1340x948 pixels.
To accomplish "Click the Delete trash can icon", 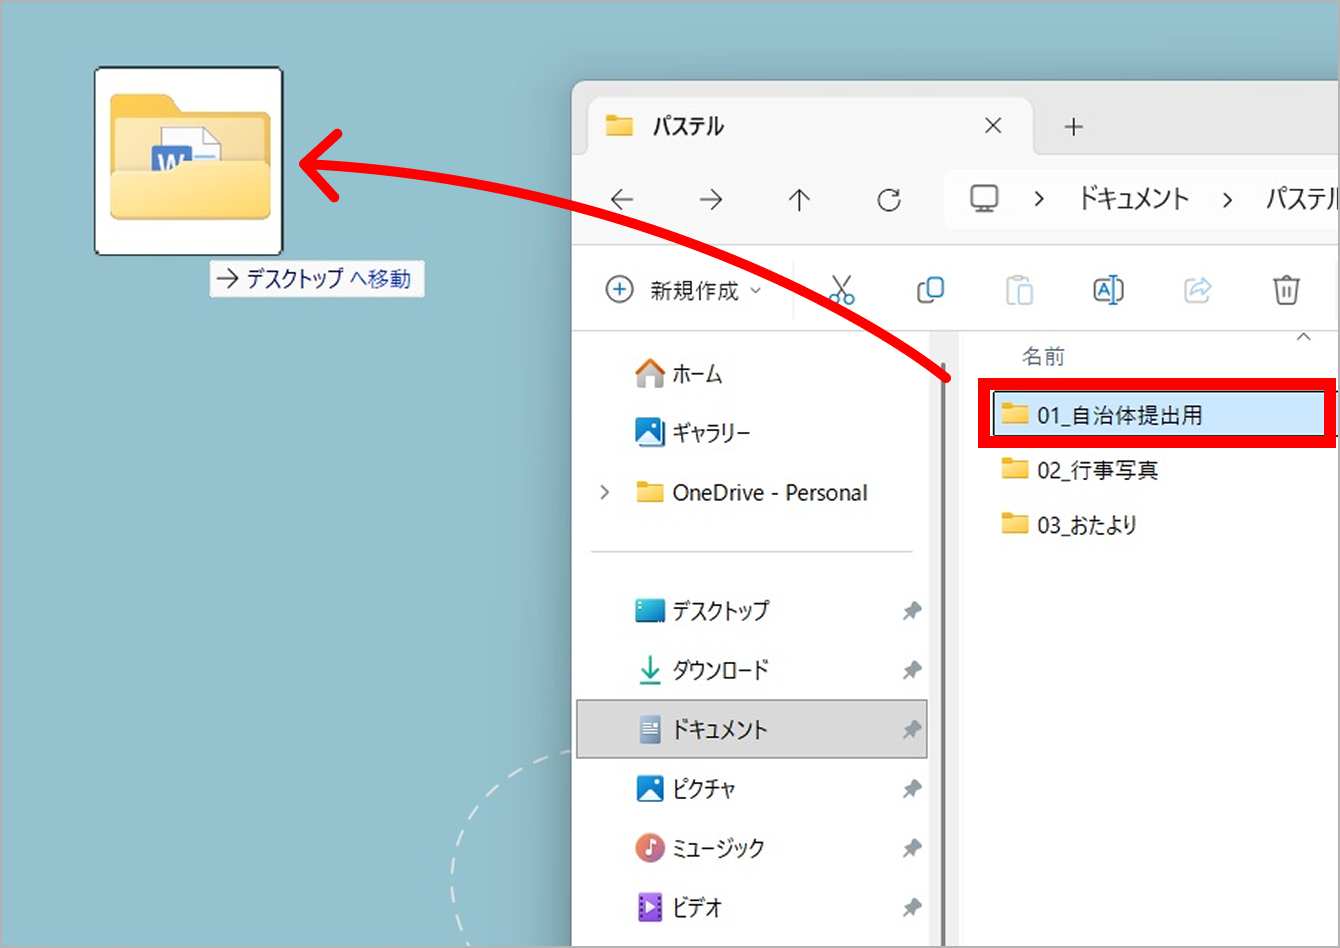I will pyautogui.click(x=1285, y=290).
